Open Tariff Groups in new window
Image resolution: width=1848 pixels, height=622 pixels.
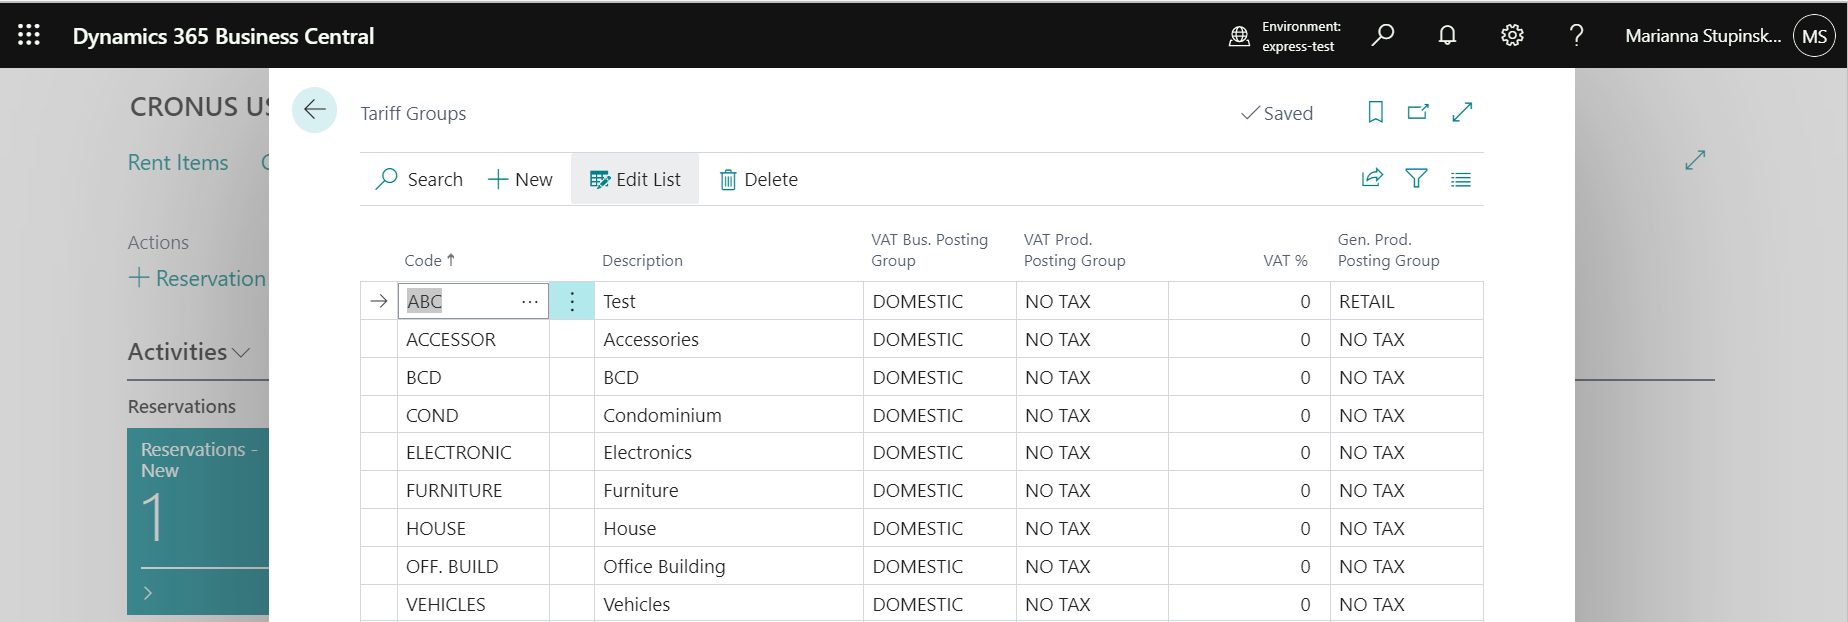pyautogui.click(x=1418, y=112)
